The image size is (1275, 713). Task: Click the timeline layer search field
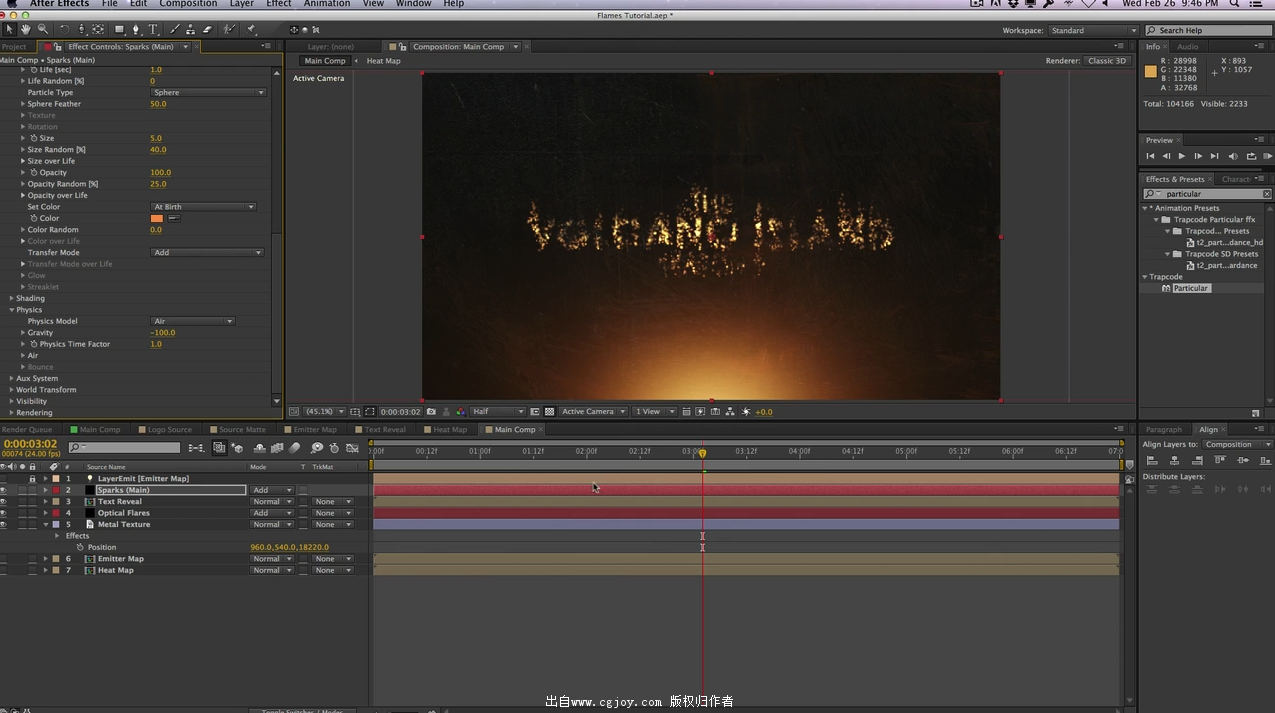tap(125, 448)
